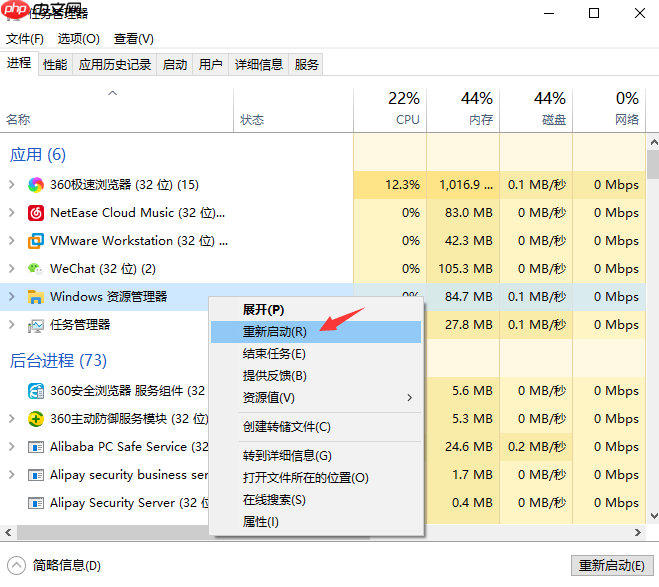Click the 重新启动(E) button
The image size is (659, 587).
pyautogui.click(x=612, y=566)
